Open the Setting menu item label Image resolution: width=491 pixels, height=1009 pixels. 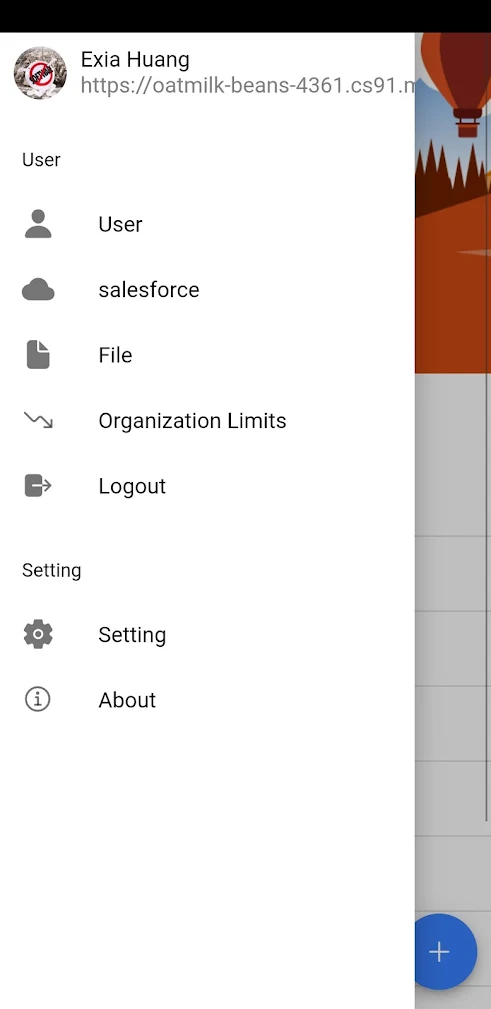(132, 635)
